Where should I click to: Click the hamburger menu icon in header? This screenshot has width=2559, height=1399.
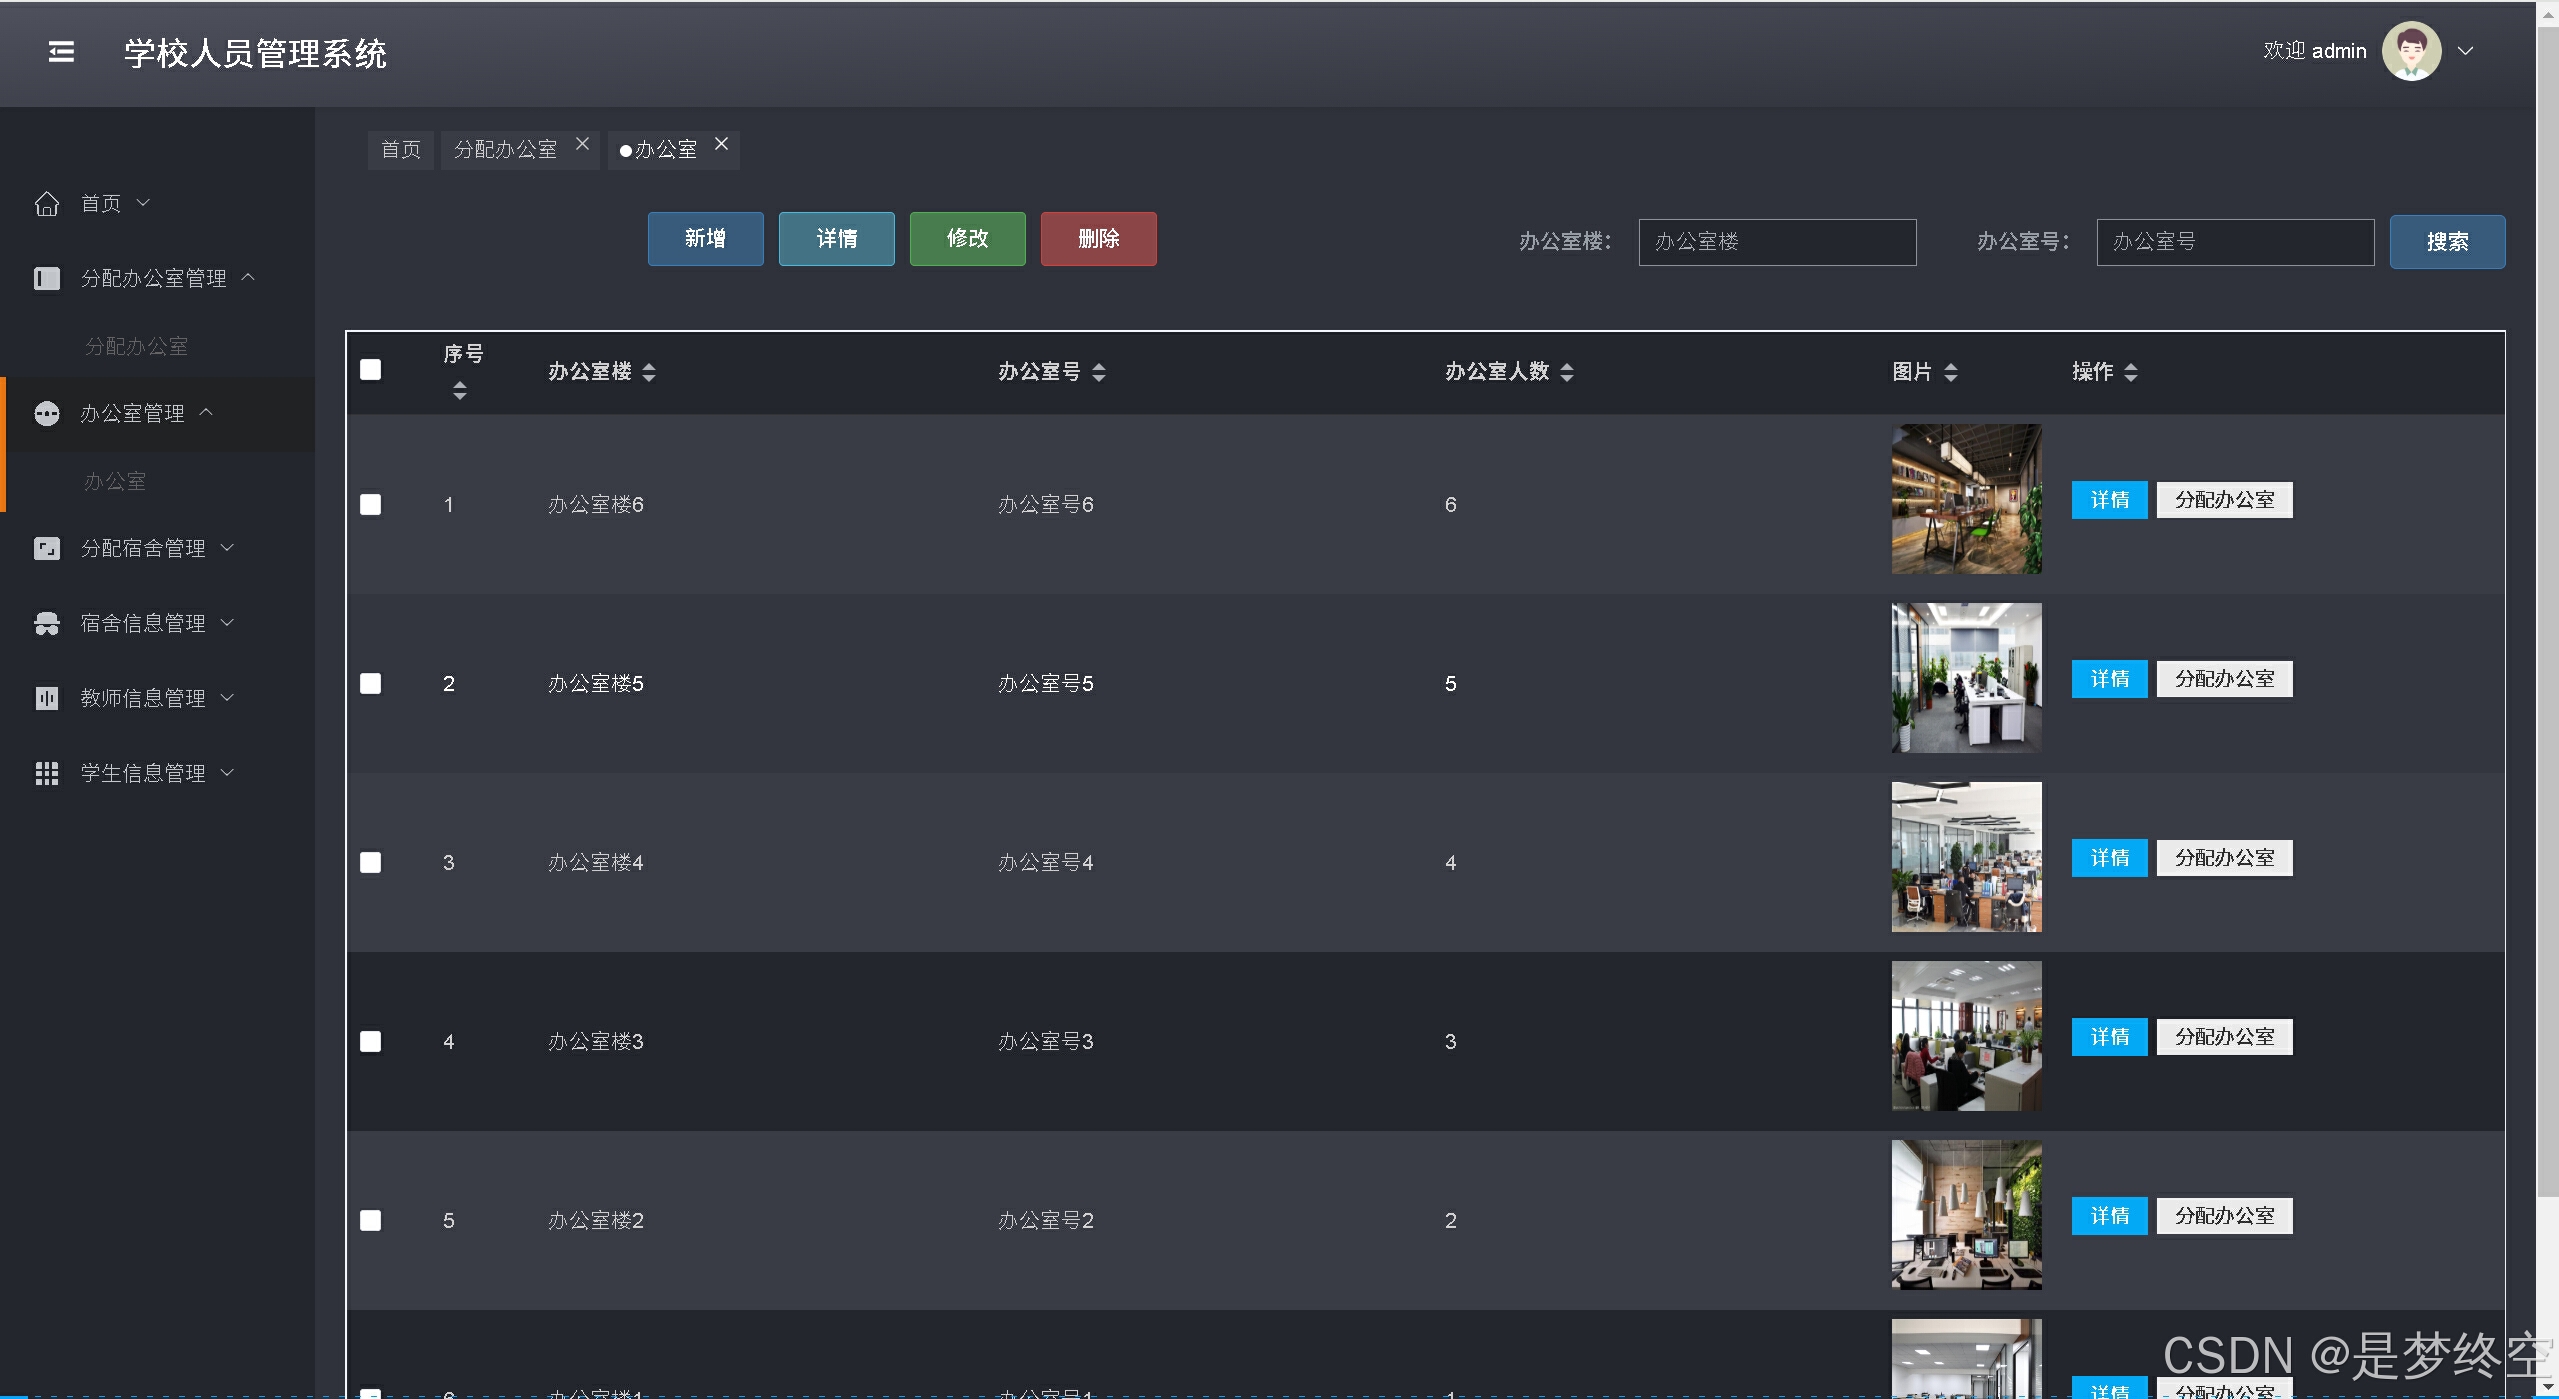point(61,52)
